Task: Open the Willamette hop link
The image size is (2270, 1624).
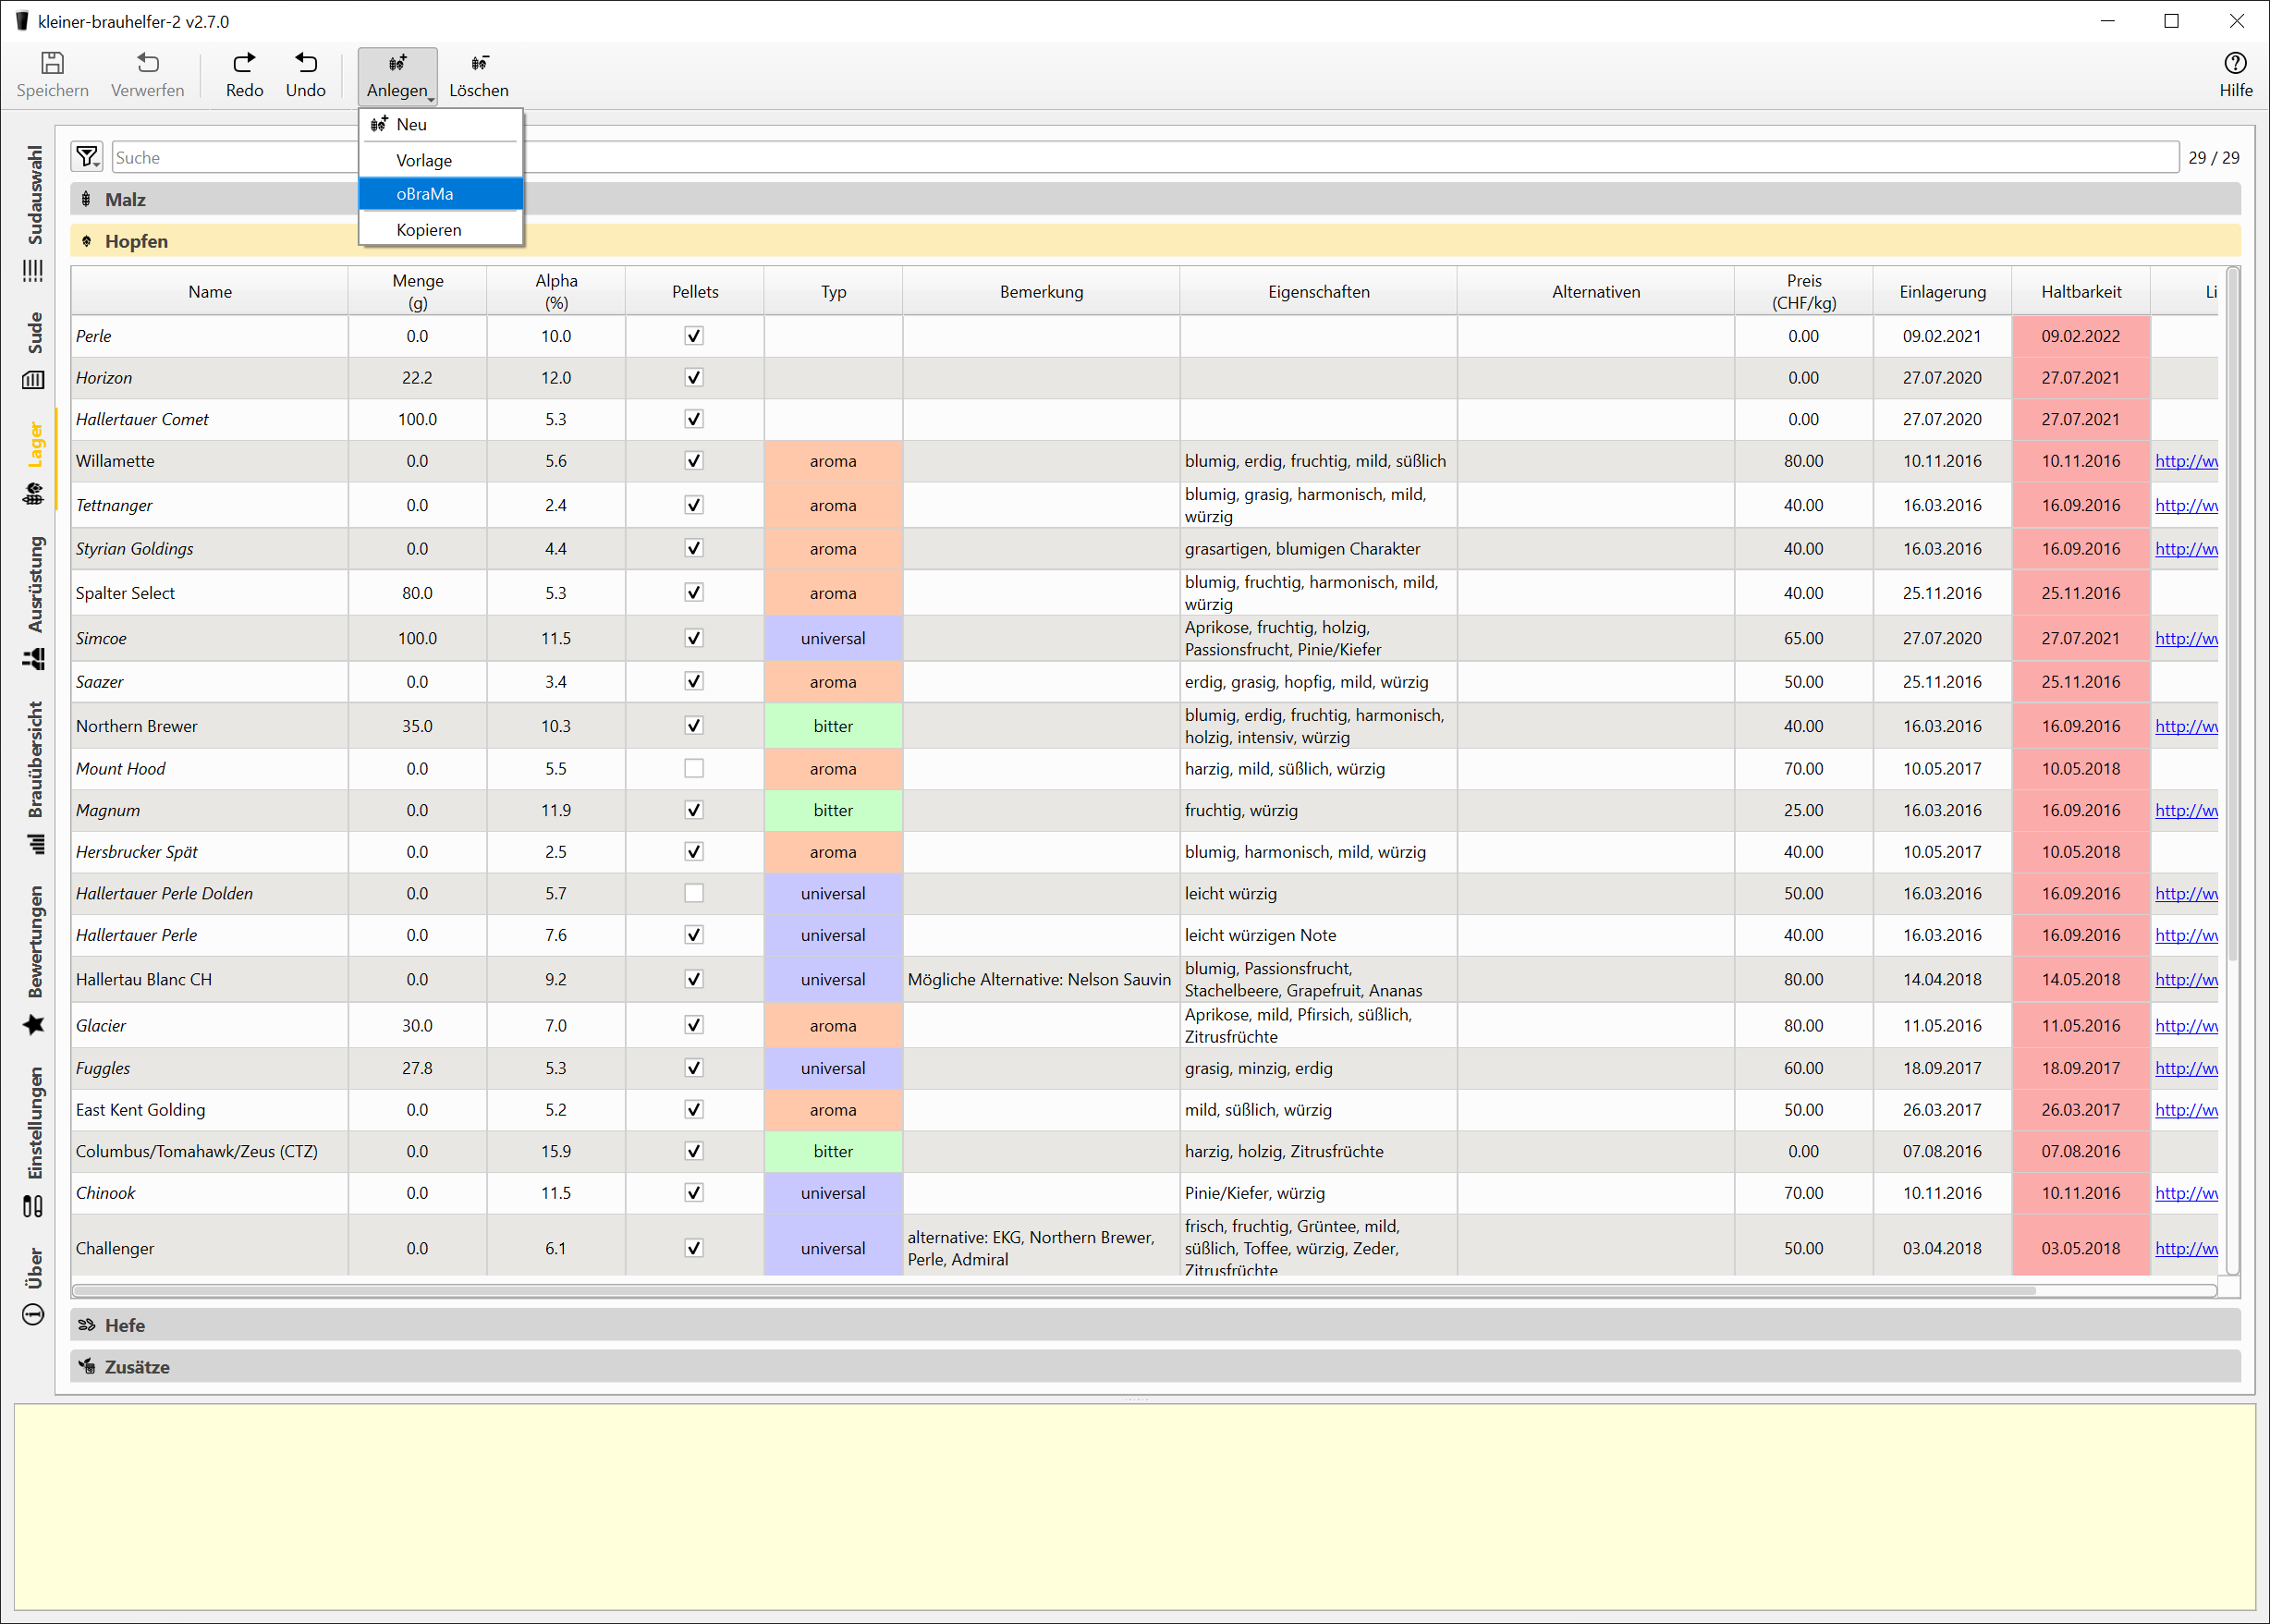Action: coord(2185,461)
